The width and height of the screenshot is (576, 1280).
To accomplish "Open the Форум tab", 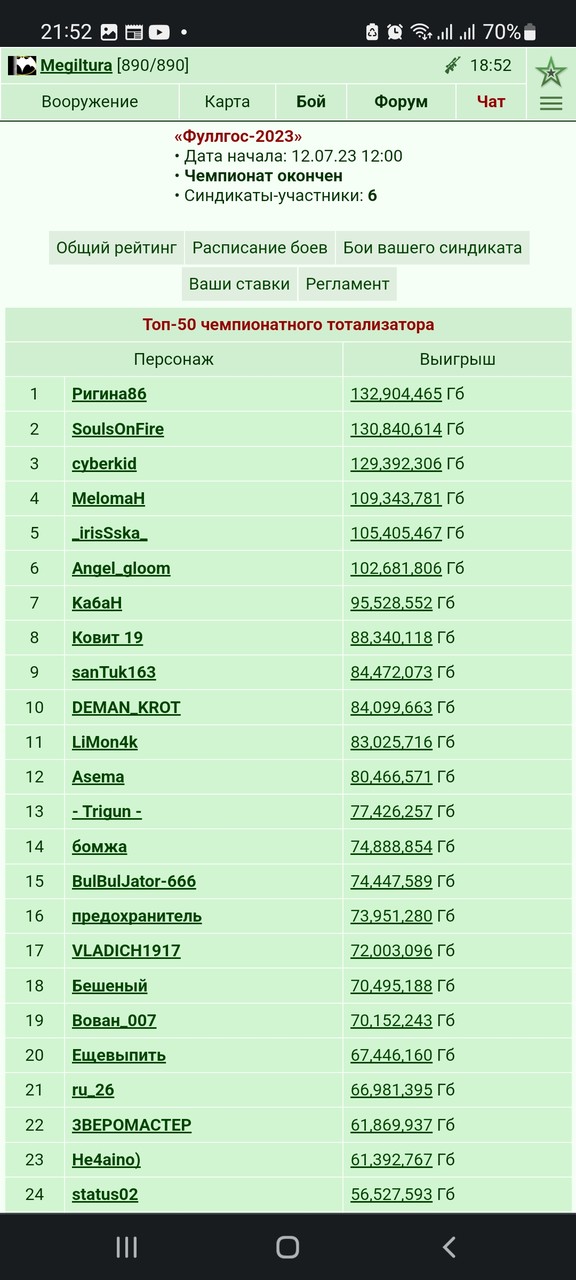I will [x=401, y=102].
